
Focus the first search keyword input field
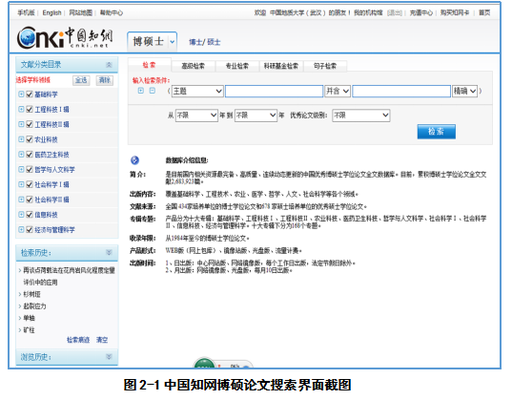[x=274, y=91]
